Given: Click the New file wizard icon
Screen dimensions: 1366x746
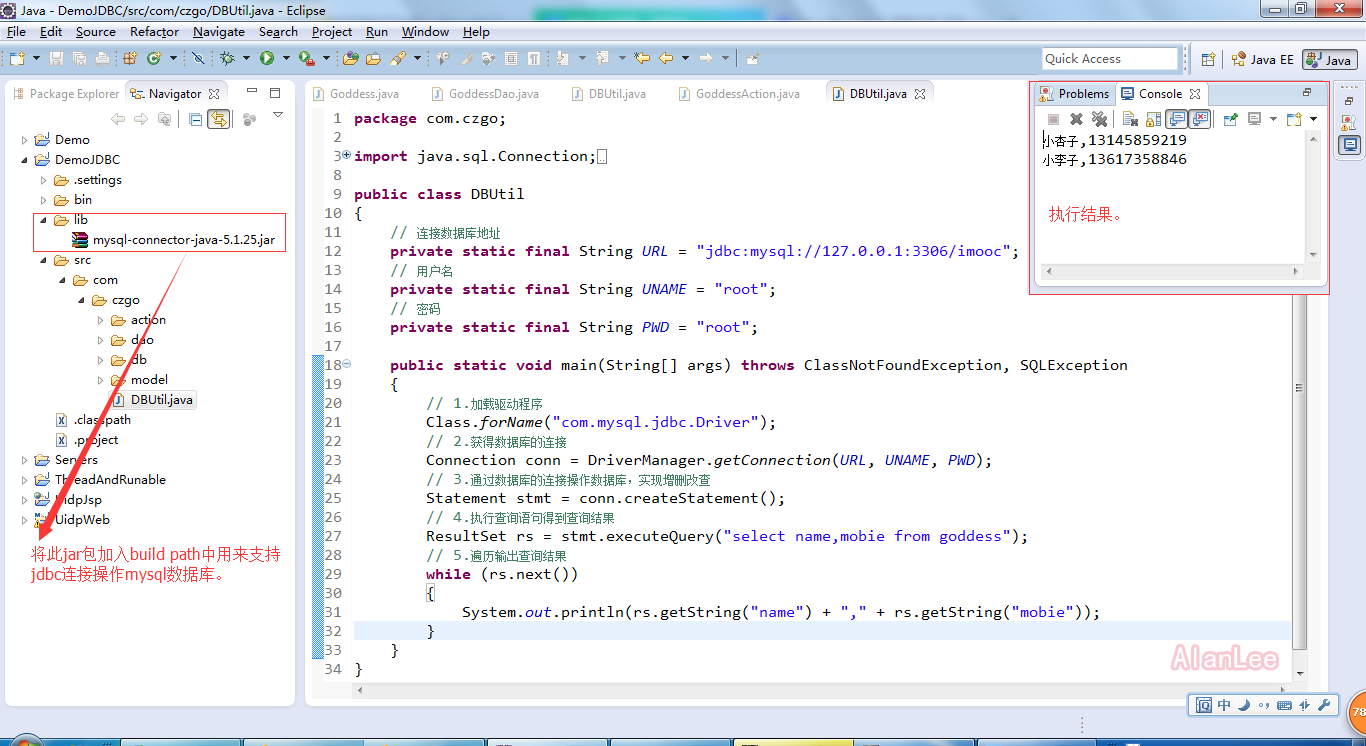Looking at the screenshot, I should tap(17, 58).
